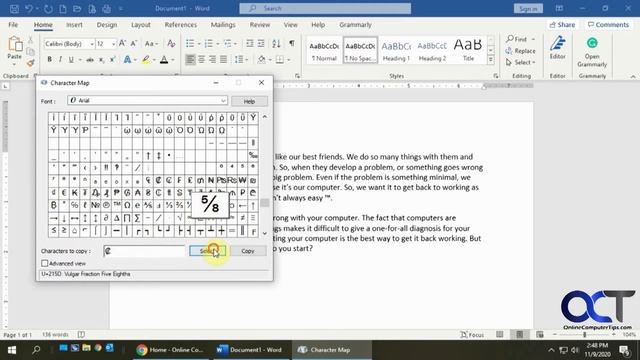
Task: Click the Copy button in Character Map
Action: pyautogui.click(x=248, y=251)
